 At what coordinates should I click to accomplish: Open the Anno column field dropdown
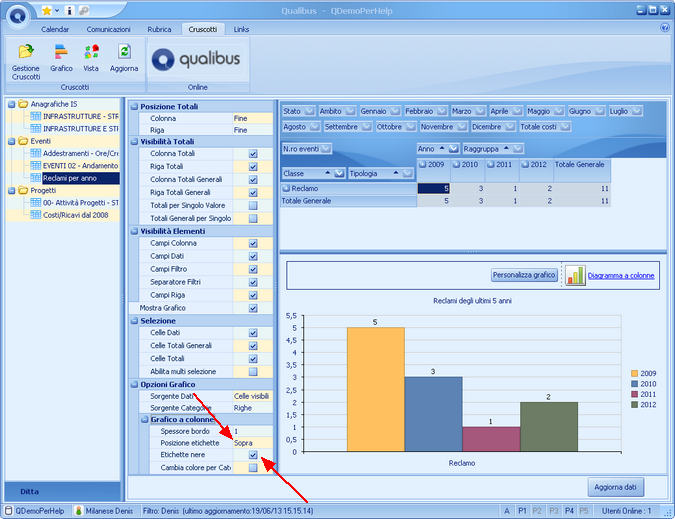click(x=453, y=149)
